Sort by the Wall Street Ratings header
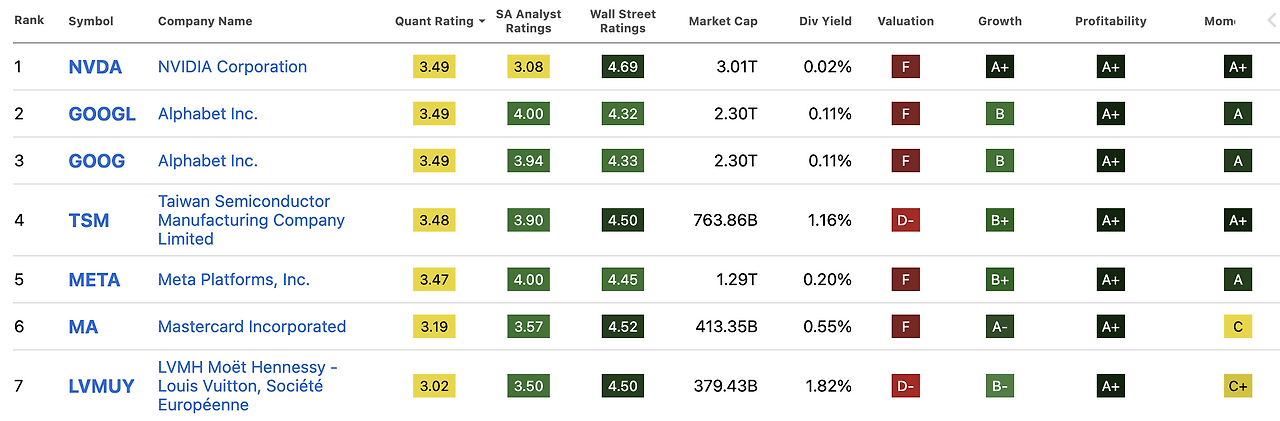The height and width of the screenshot is (421, 1280). 622,21
